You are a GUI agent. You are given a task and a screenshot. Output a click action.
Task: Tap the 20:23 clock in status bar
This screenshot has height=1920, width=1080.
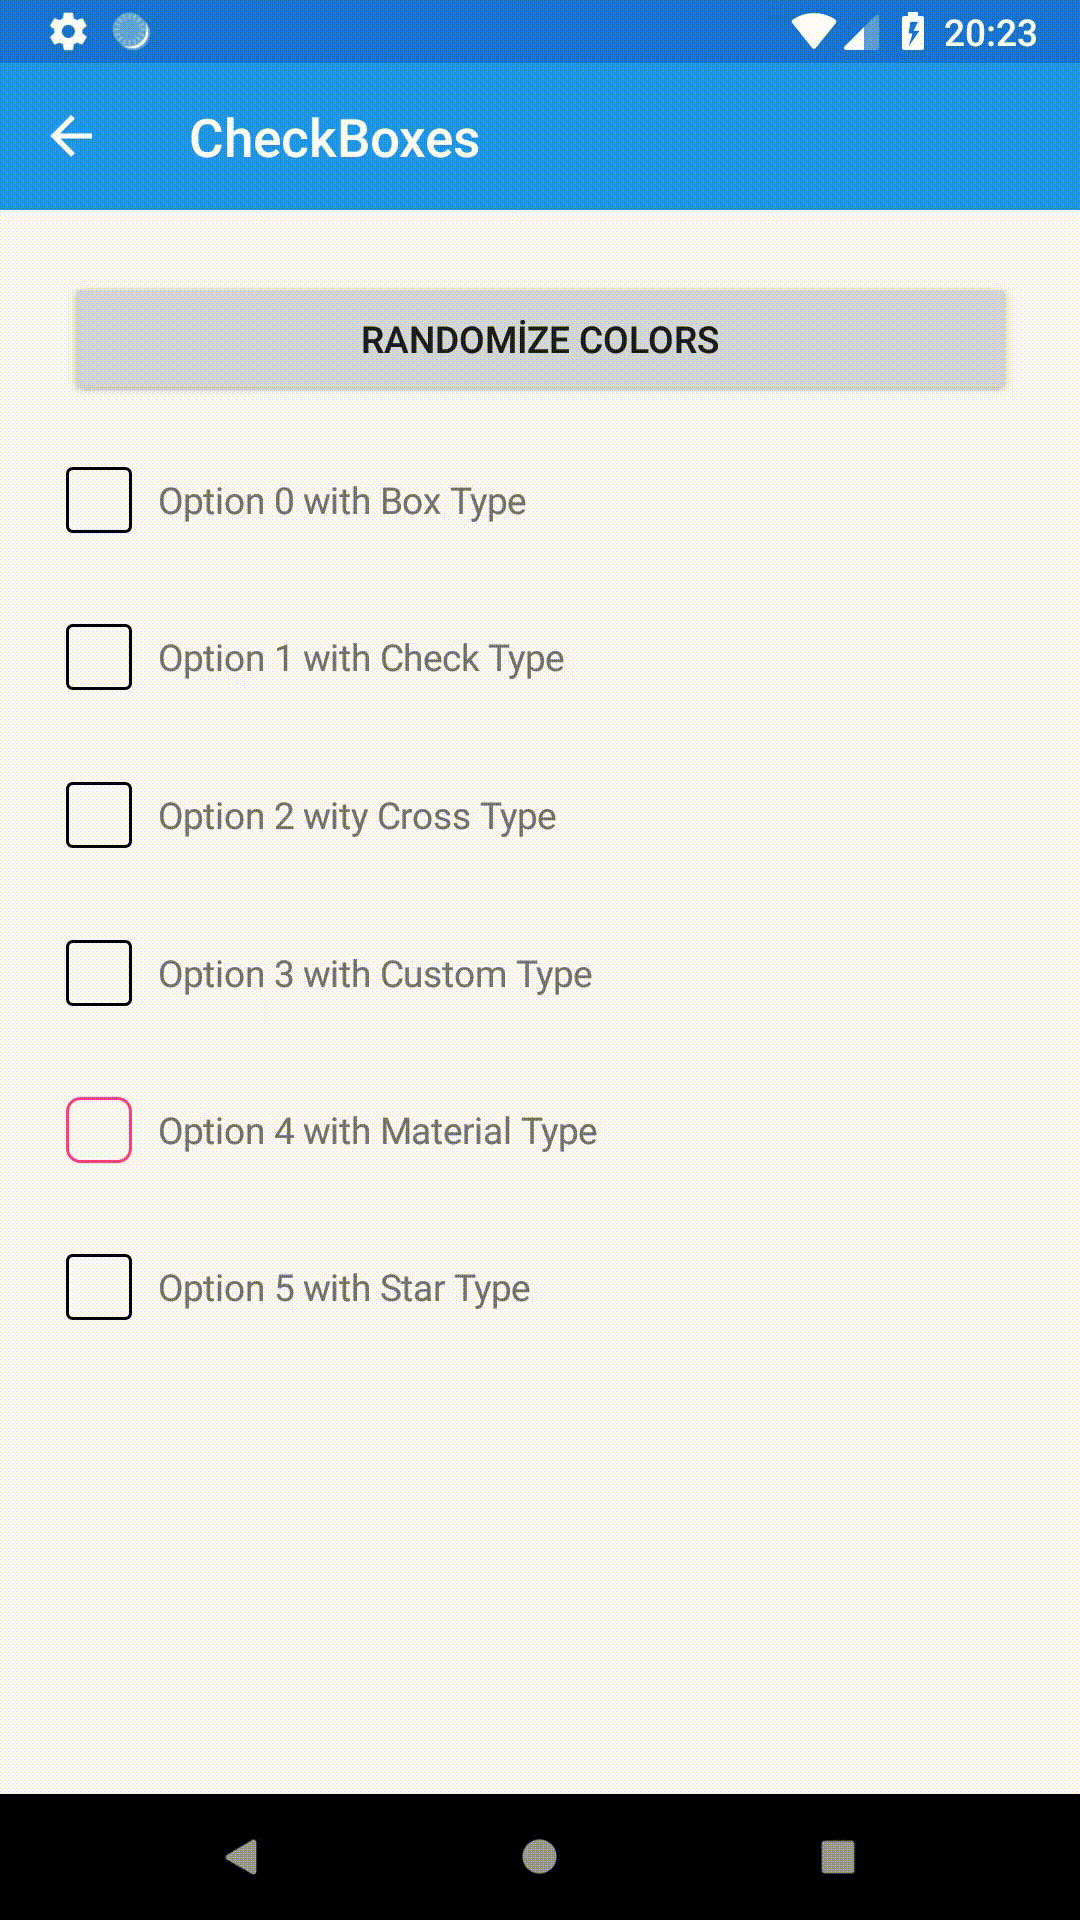pos(990,33)
